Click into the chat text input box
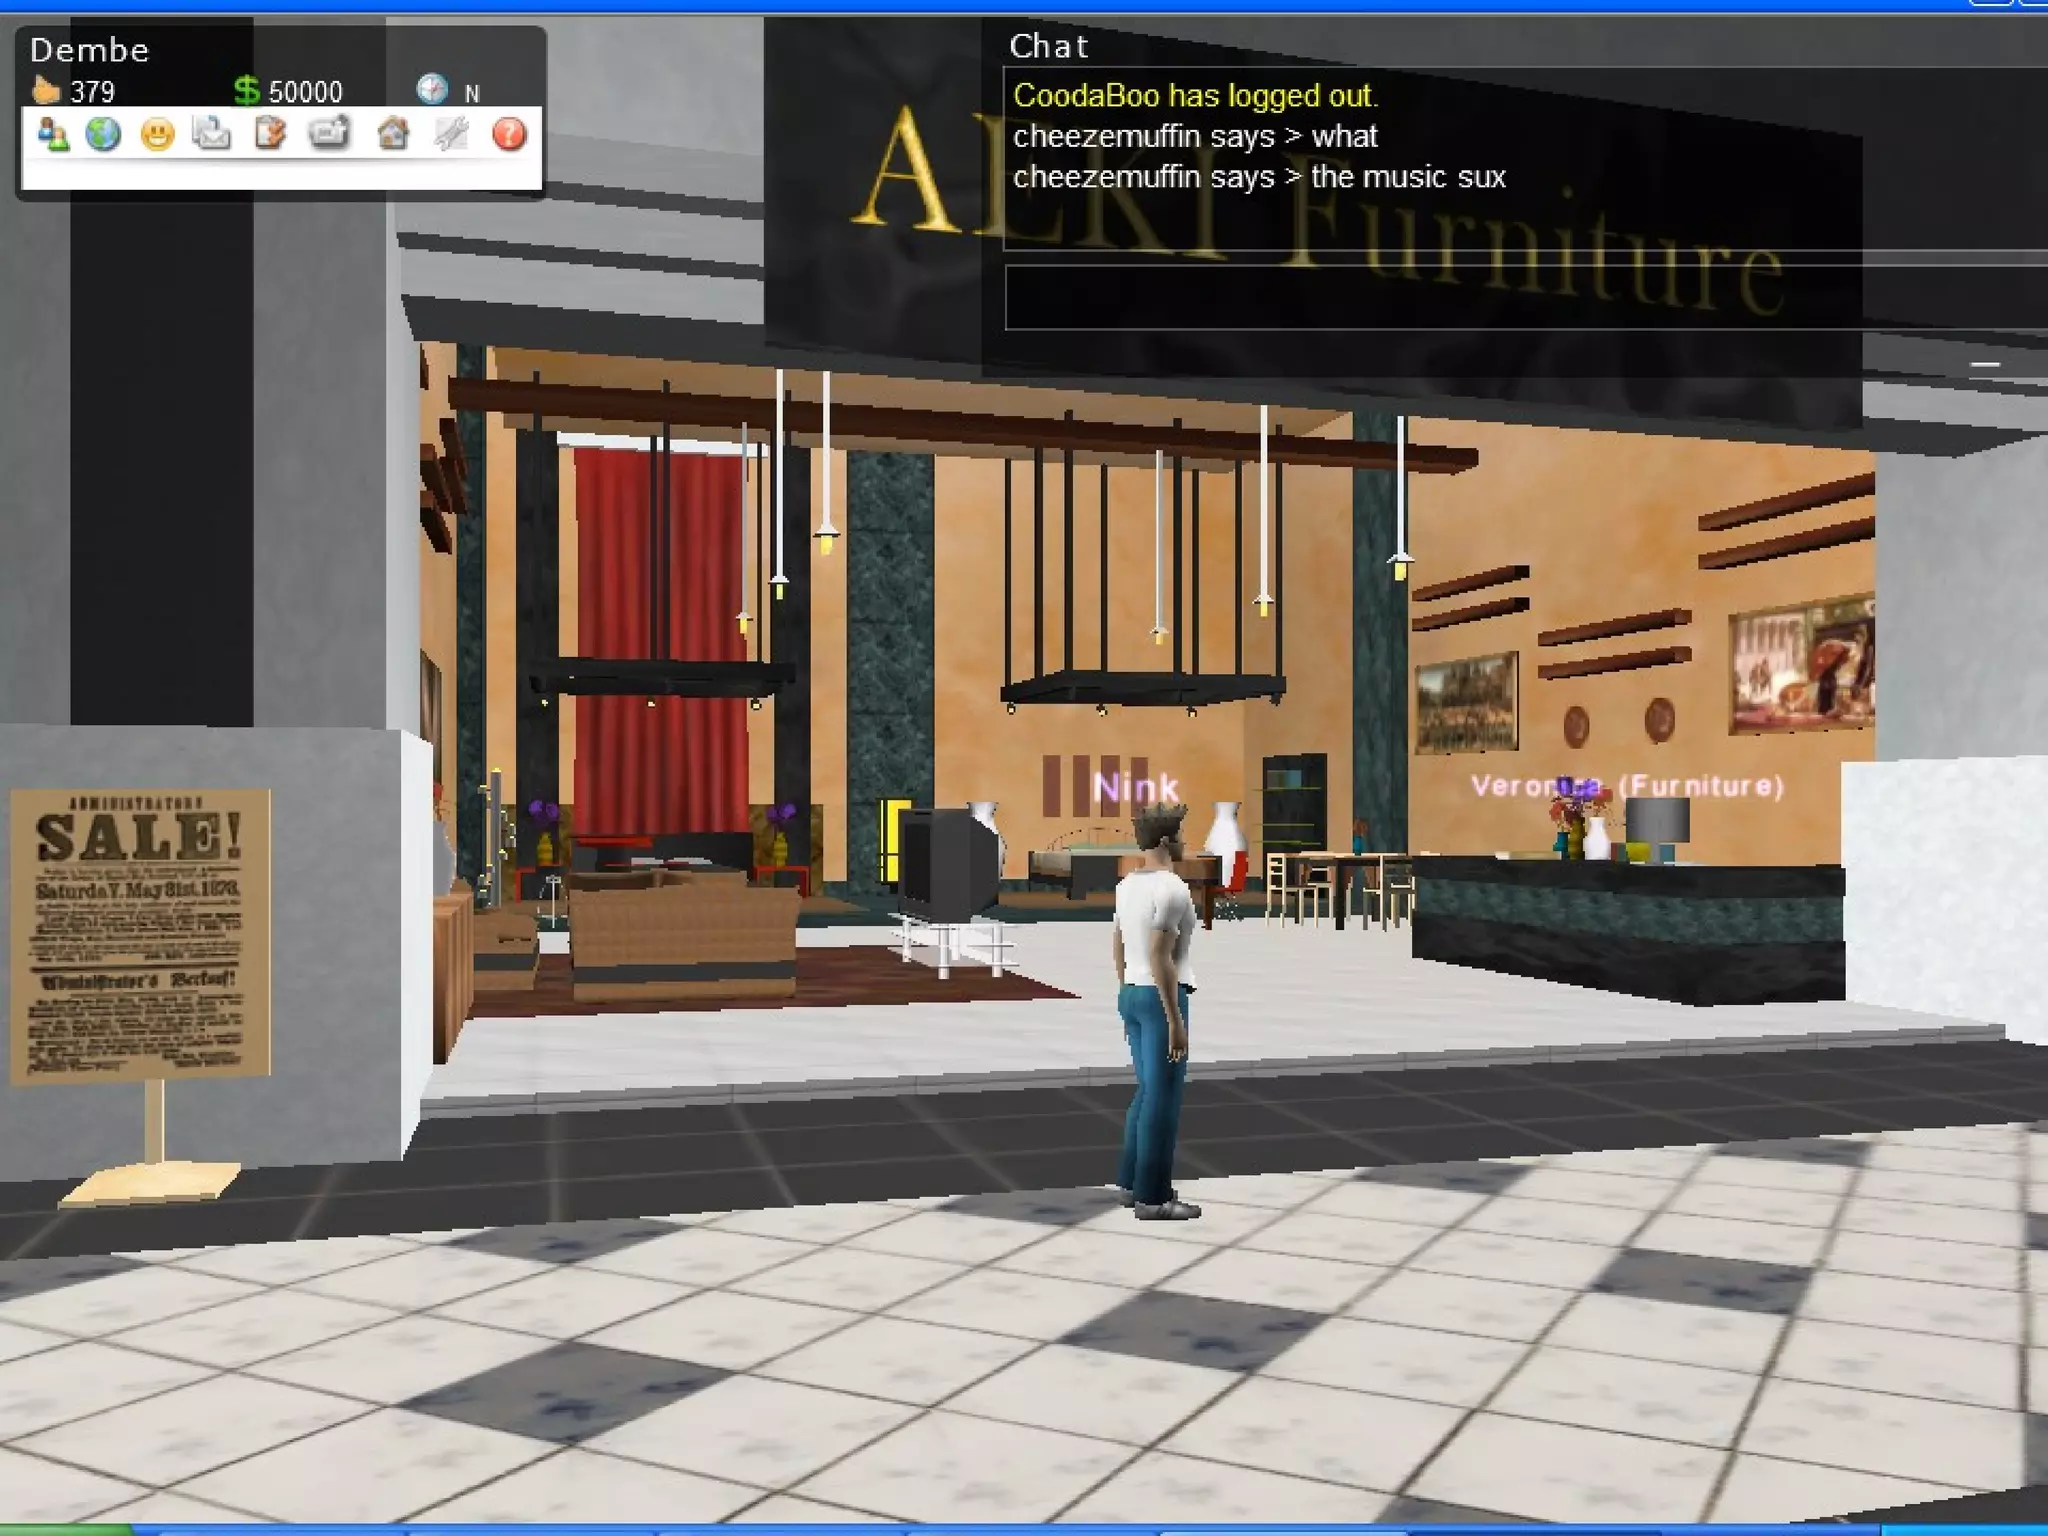This screenshot has height=1536, width=2048. [1500, 297]
